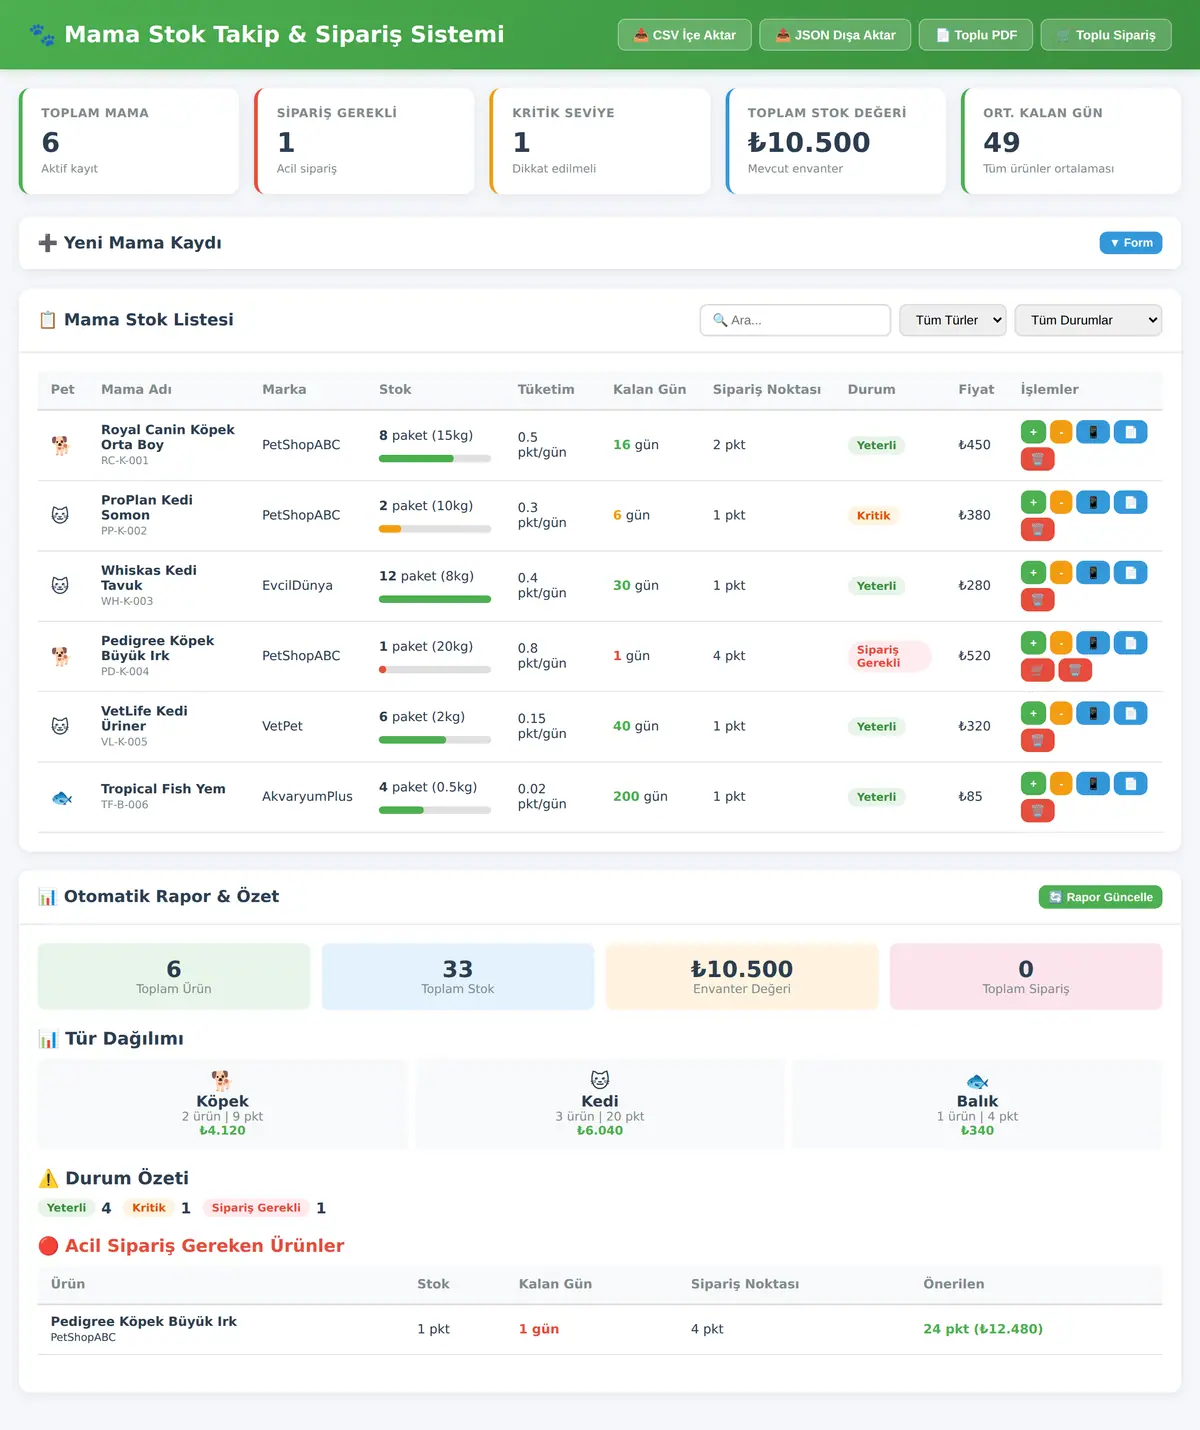Image resolution: width=1200 pixels, height=1430 pixels.
Task: Click the CSV İçe Aktar button
Action: pyautogui.click(x=685, y=35)
